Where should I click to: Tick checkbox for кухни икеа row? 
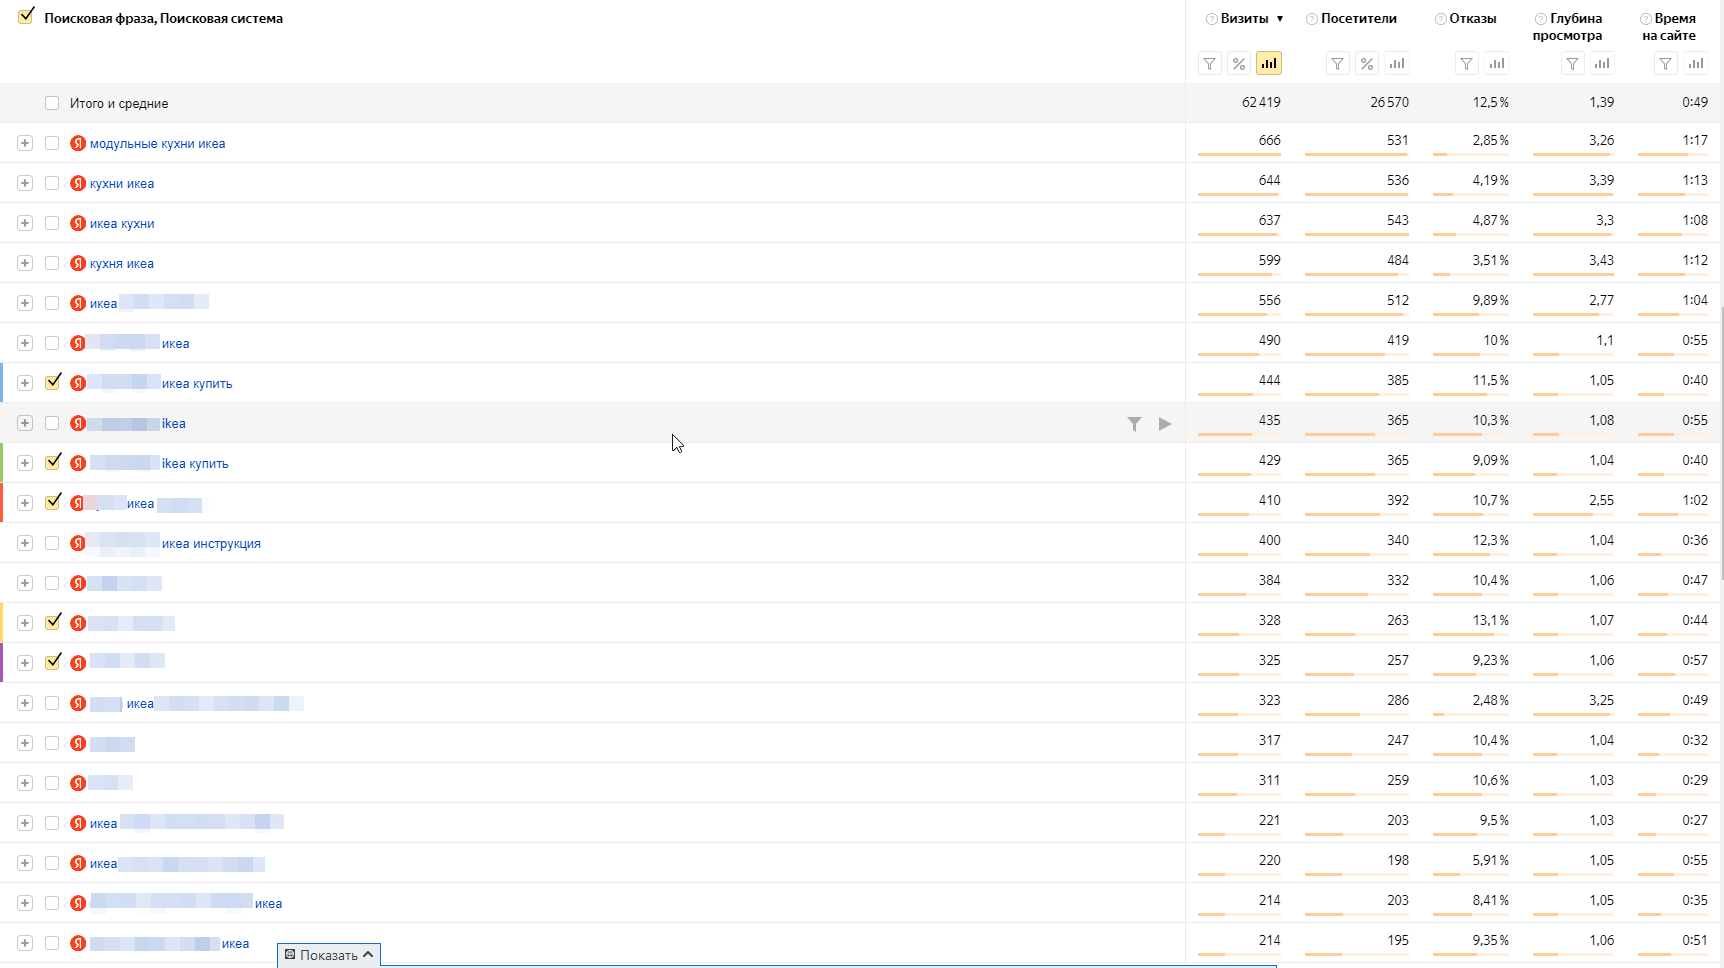[52, 183]
